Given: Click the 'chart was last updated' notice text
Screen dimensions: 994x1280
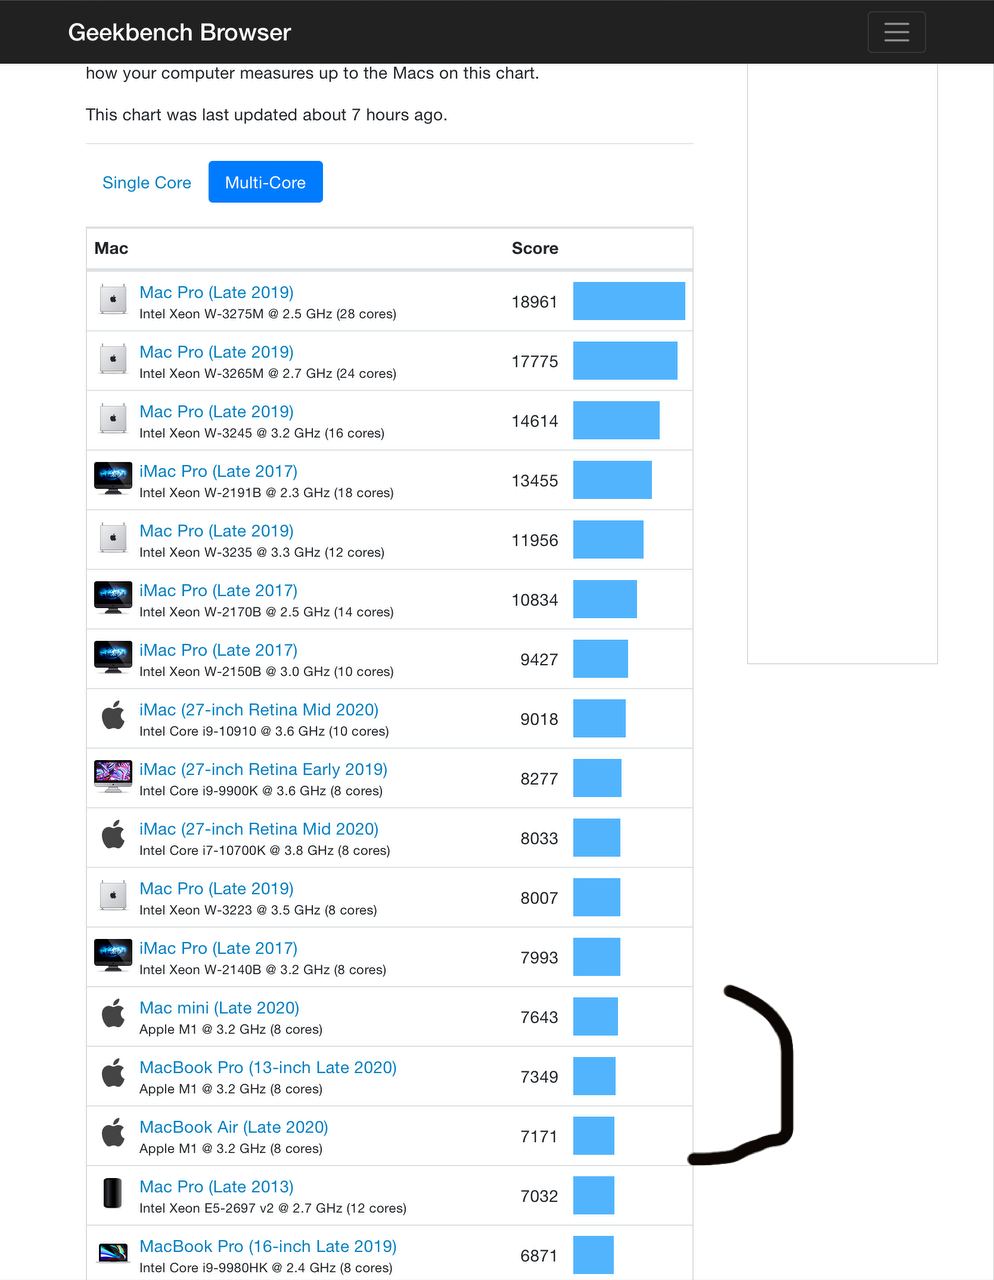Looking at the screenshot, I should [266, 115].
